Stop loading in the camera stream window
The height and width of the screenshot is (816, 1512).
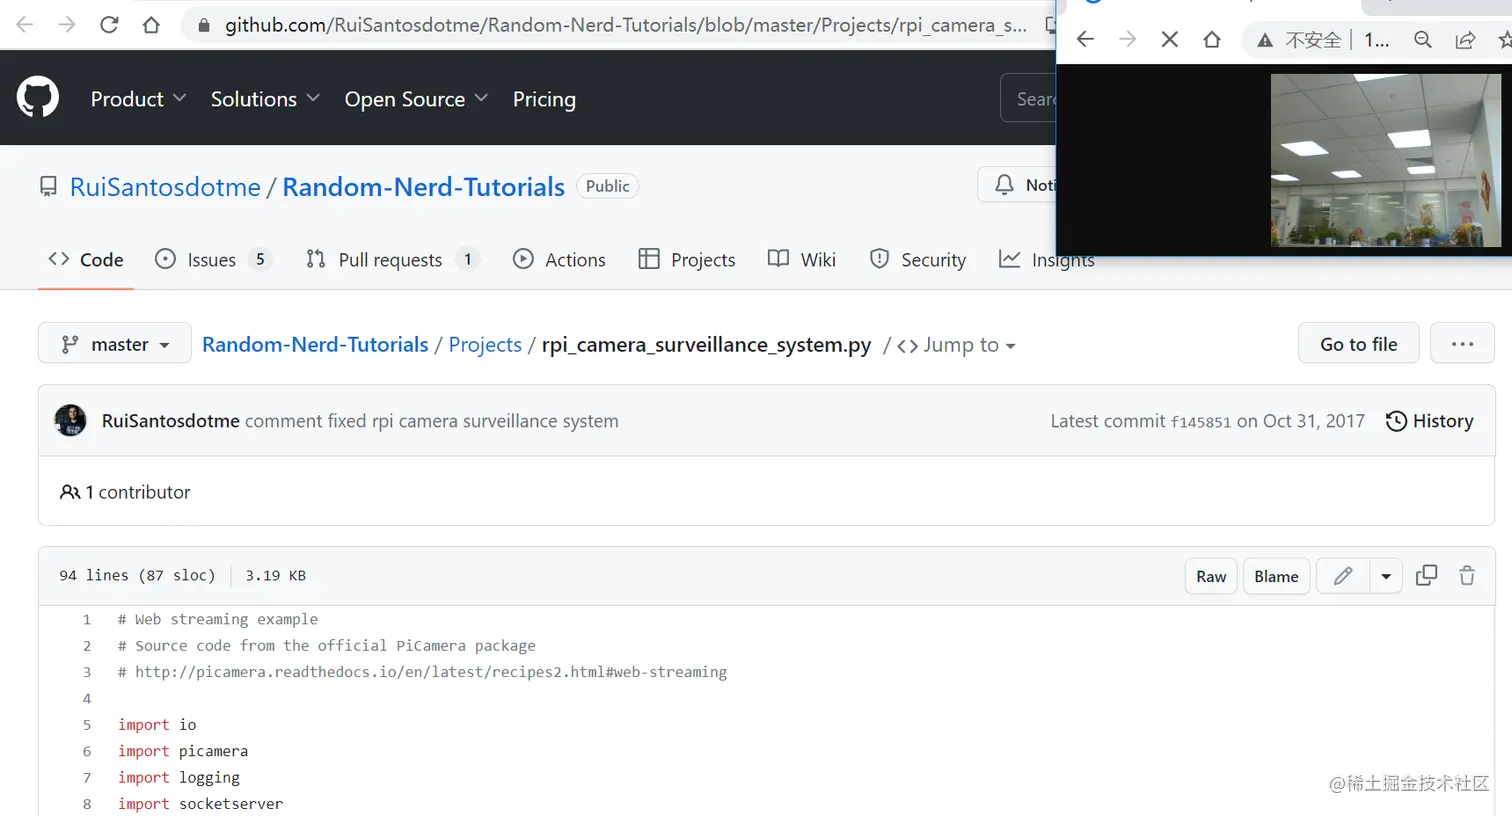(1169, 39)
